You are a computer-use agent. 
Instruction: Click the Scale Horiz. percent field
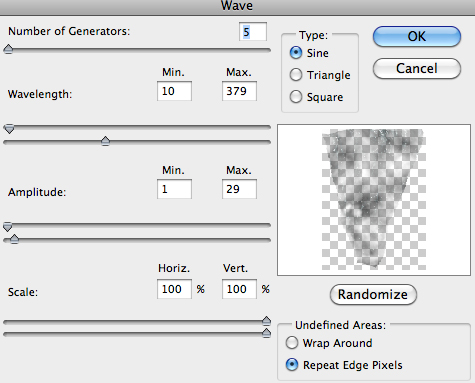click(174, 289)
